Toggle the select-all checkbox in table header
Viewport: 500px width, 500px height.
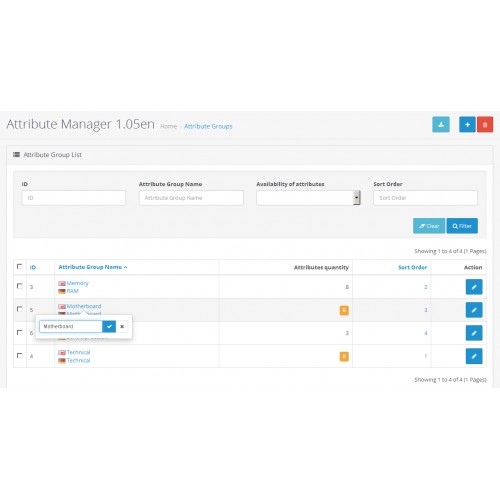coord(19,266)
